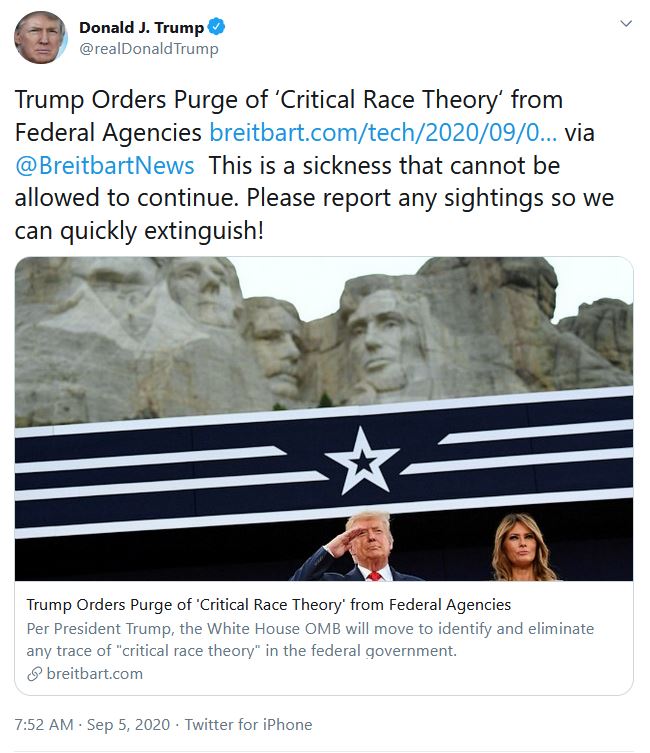Click the card headline about Critical Race Theory
The image size is (650, 753).
coord(269,605)
